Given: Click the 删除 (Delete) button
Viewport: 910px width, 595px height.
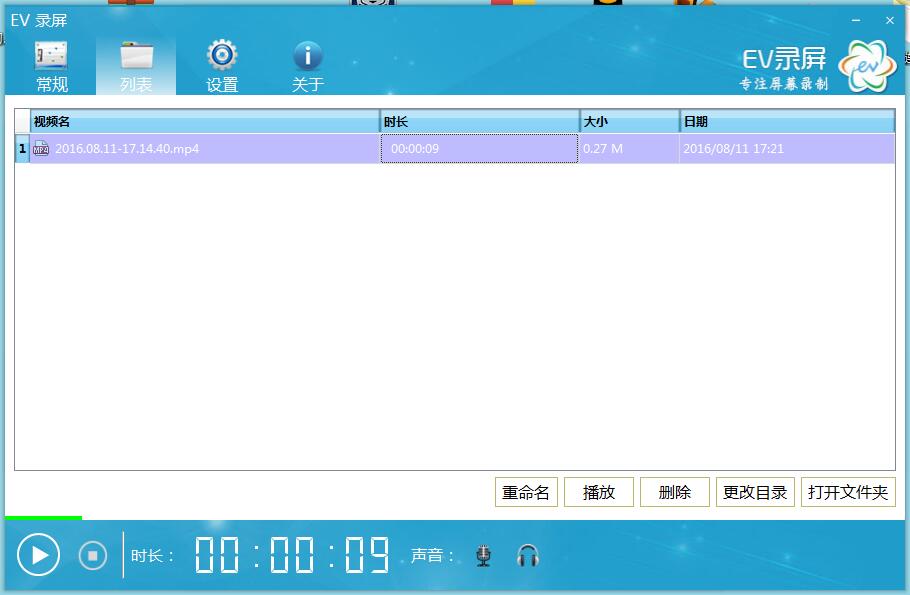Looking at the screenshot, I should coord(675,492).
